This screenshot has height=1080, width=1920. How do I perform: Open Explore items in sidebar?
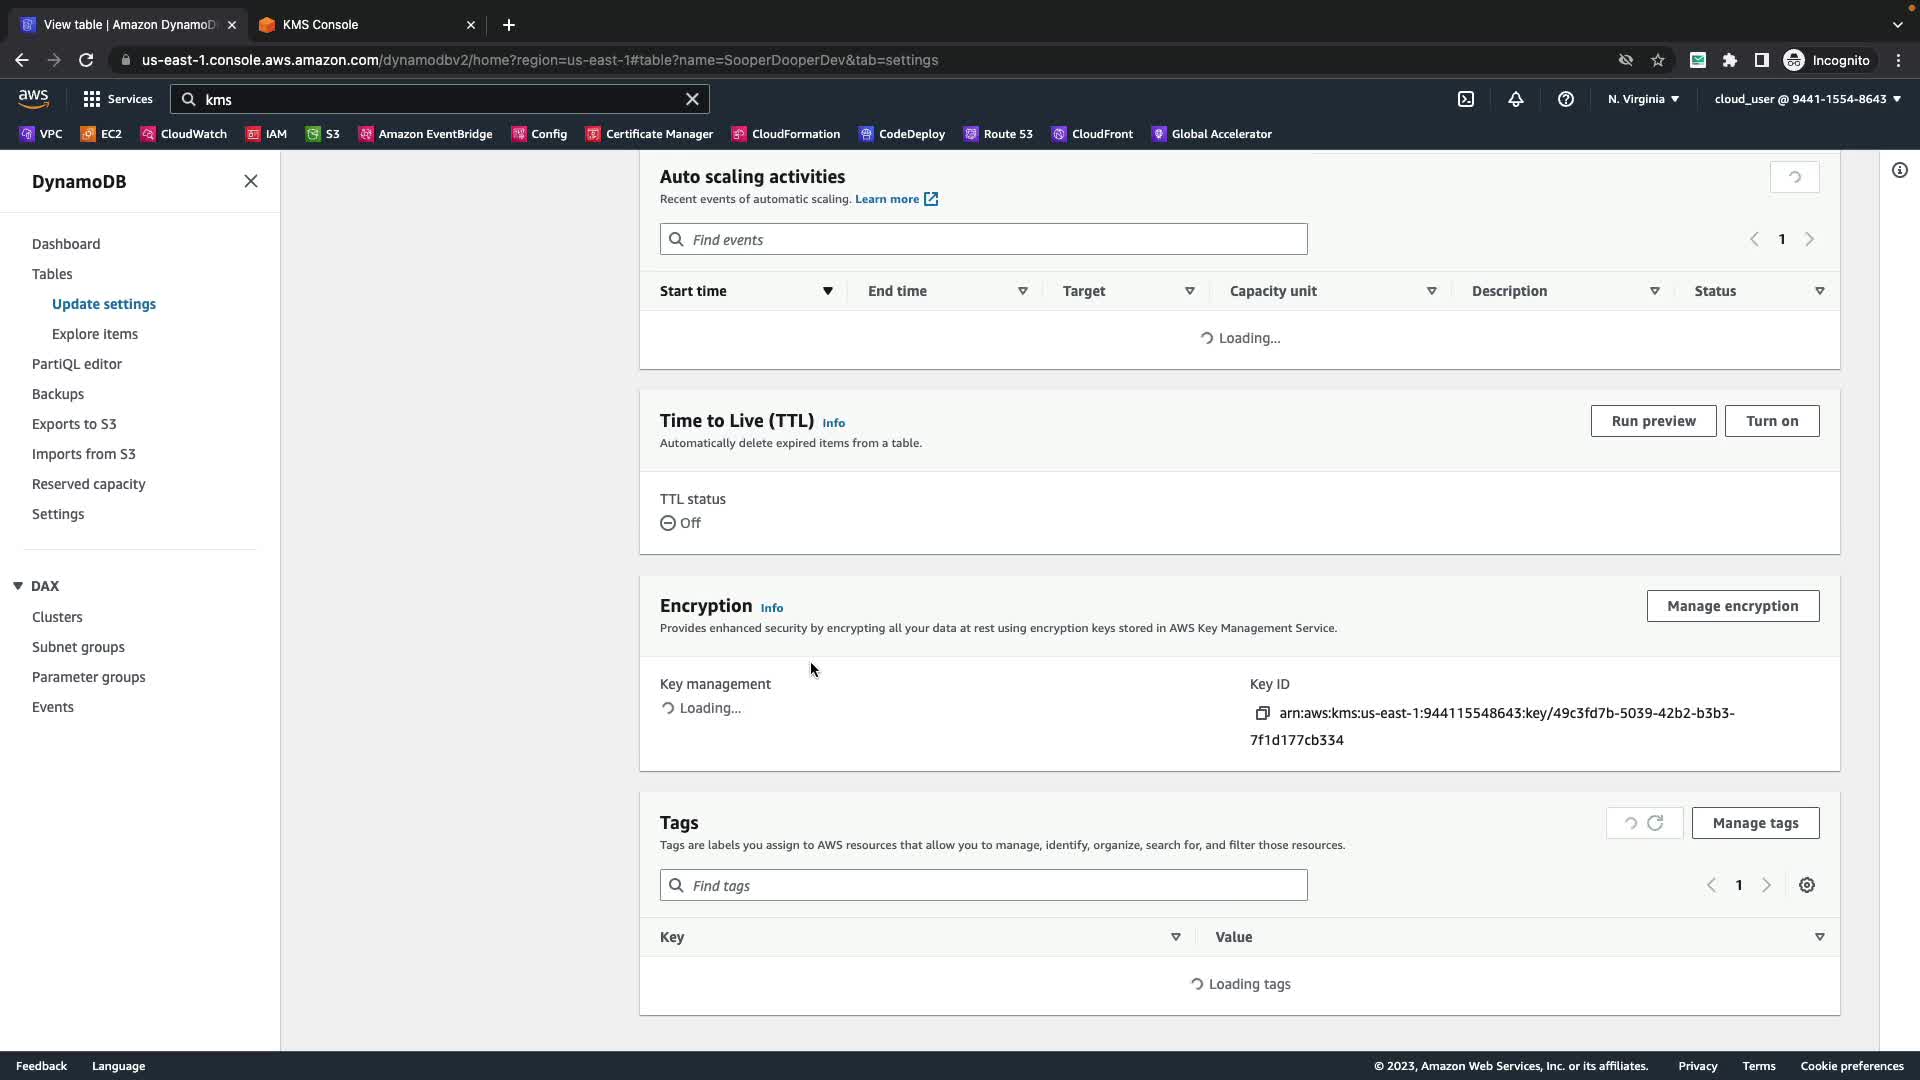95,334
